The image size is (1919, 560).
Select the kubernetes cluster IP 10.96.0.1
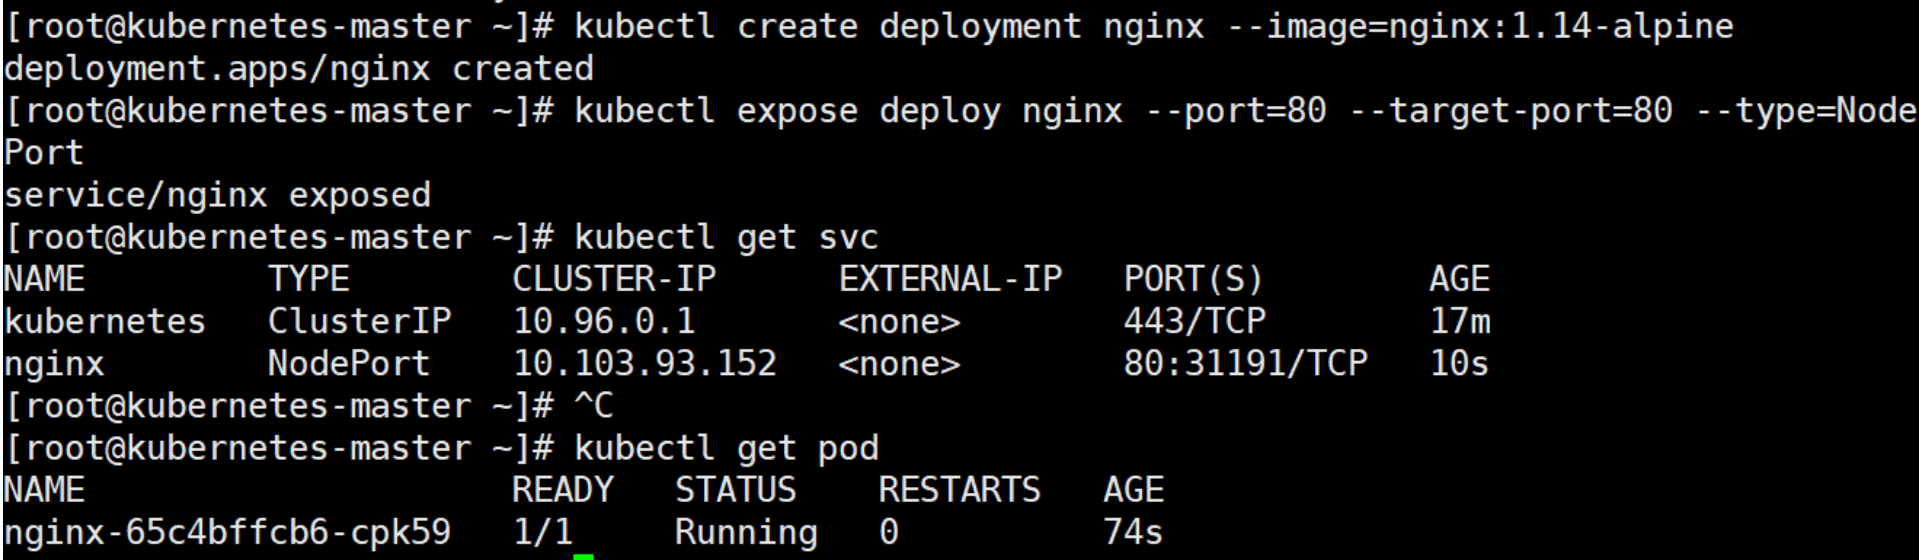603,321
